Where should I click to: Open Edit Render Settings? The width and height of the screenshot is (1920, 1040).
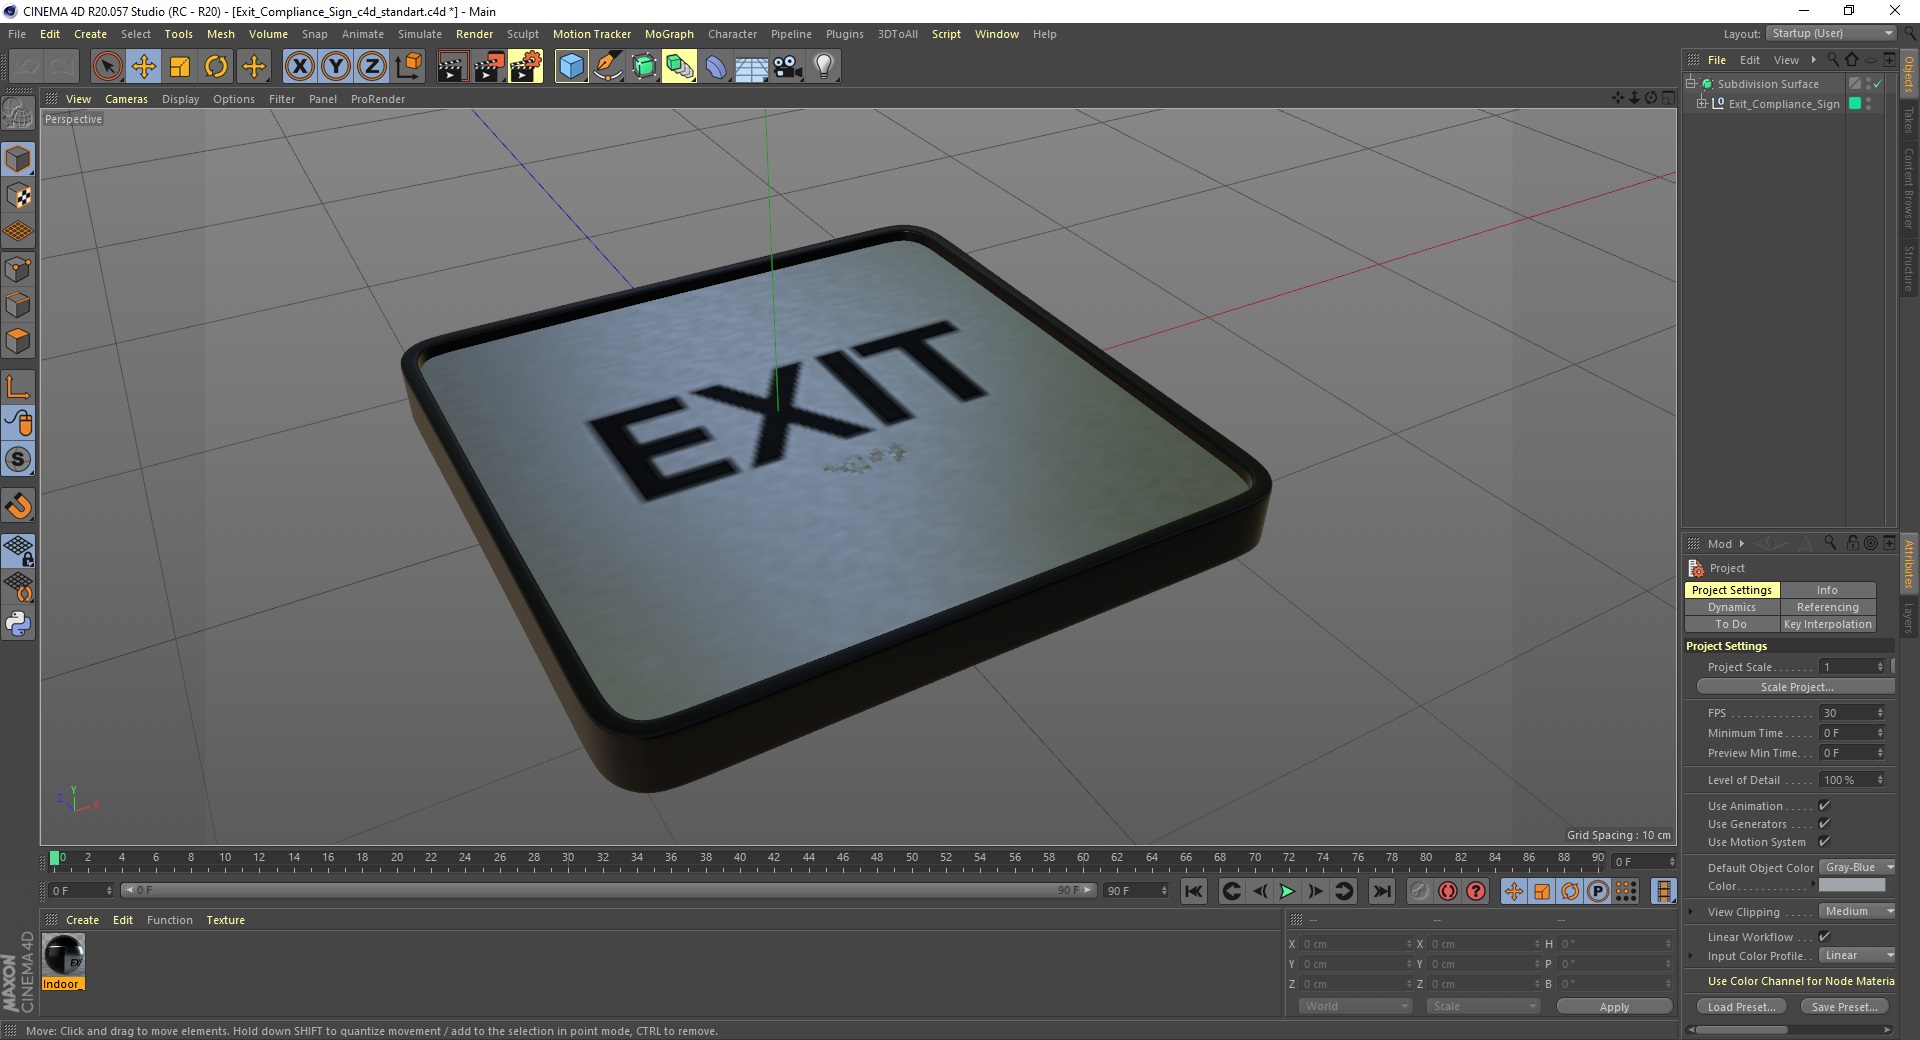point(525,67)
